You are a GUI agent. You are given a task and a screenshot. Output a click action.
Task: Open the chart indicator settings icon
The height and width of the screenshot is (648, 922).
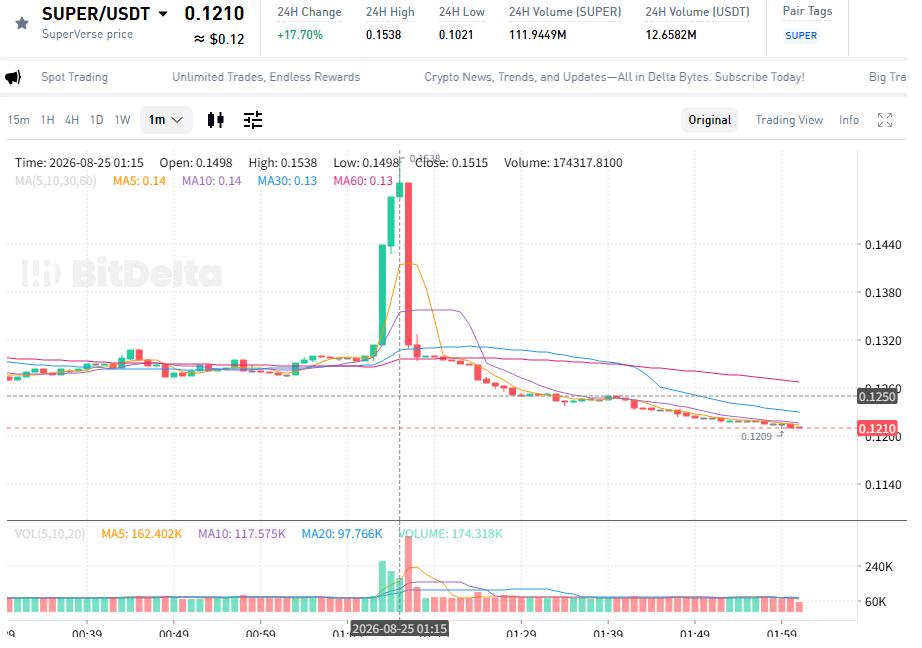tap(253, 120)
